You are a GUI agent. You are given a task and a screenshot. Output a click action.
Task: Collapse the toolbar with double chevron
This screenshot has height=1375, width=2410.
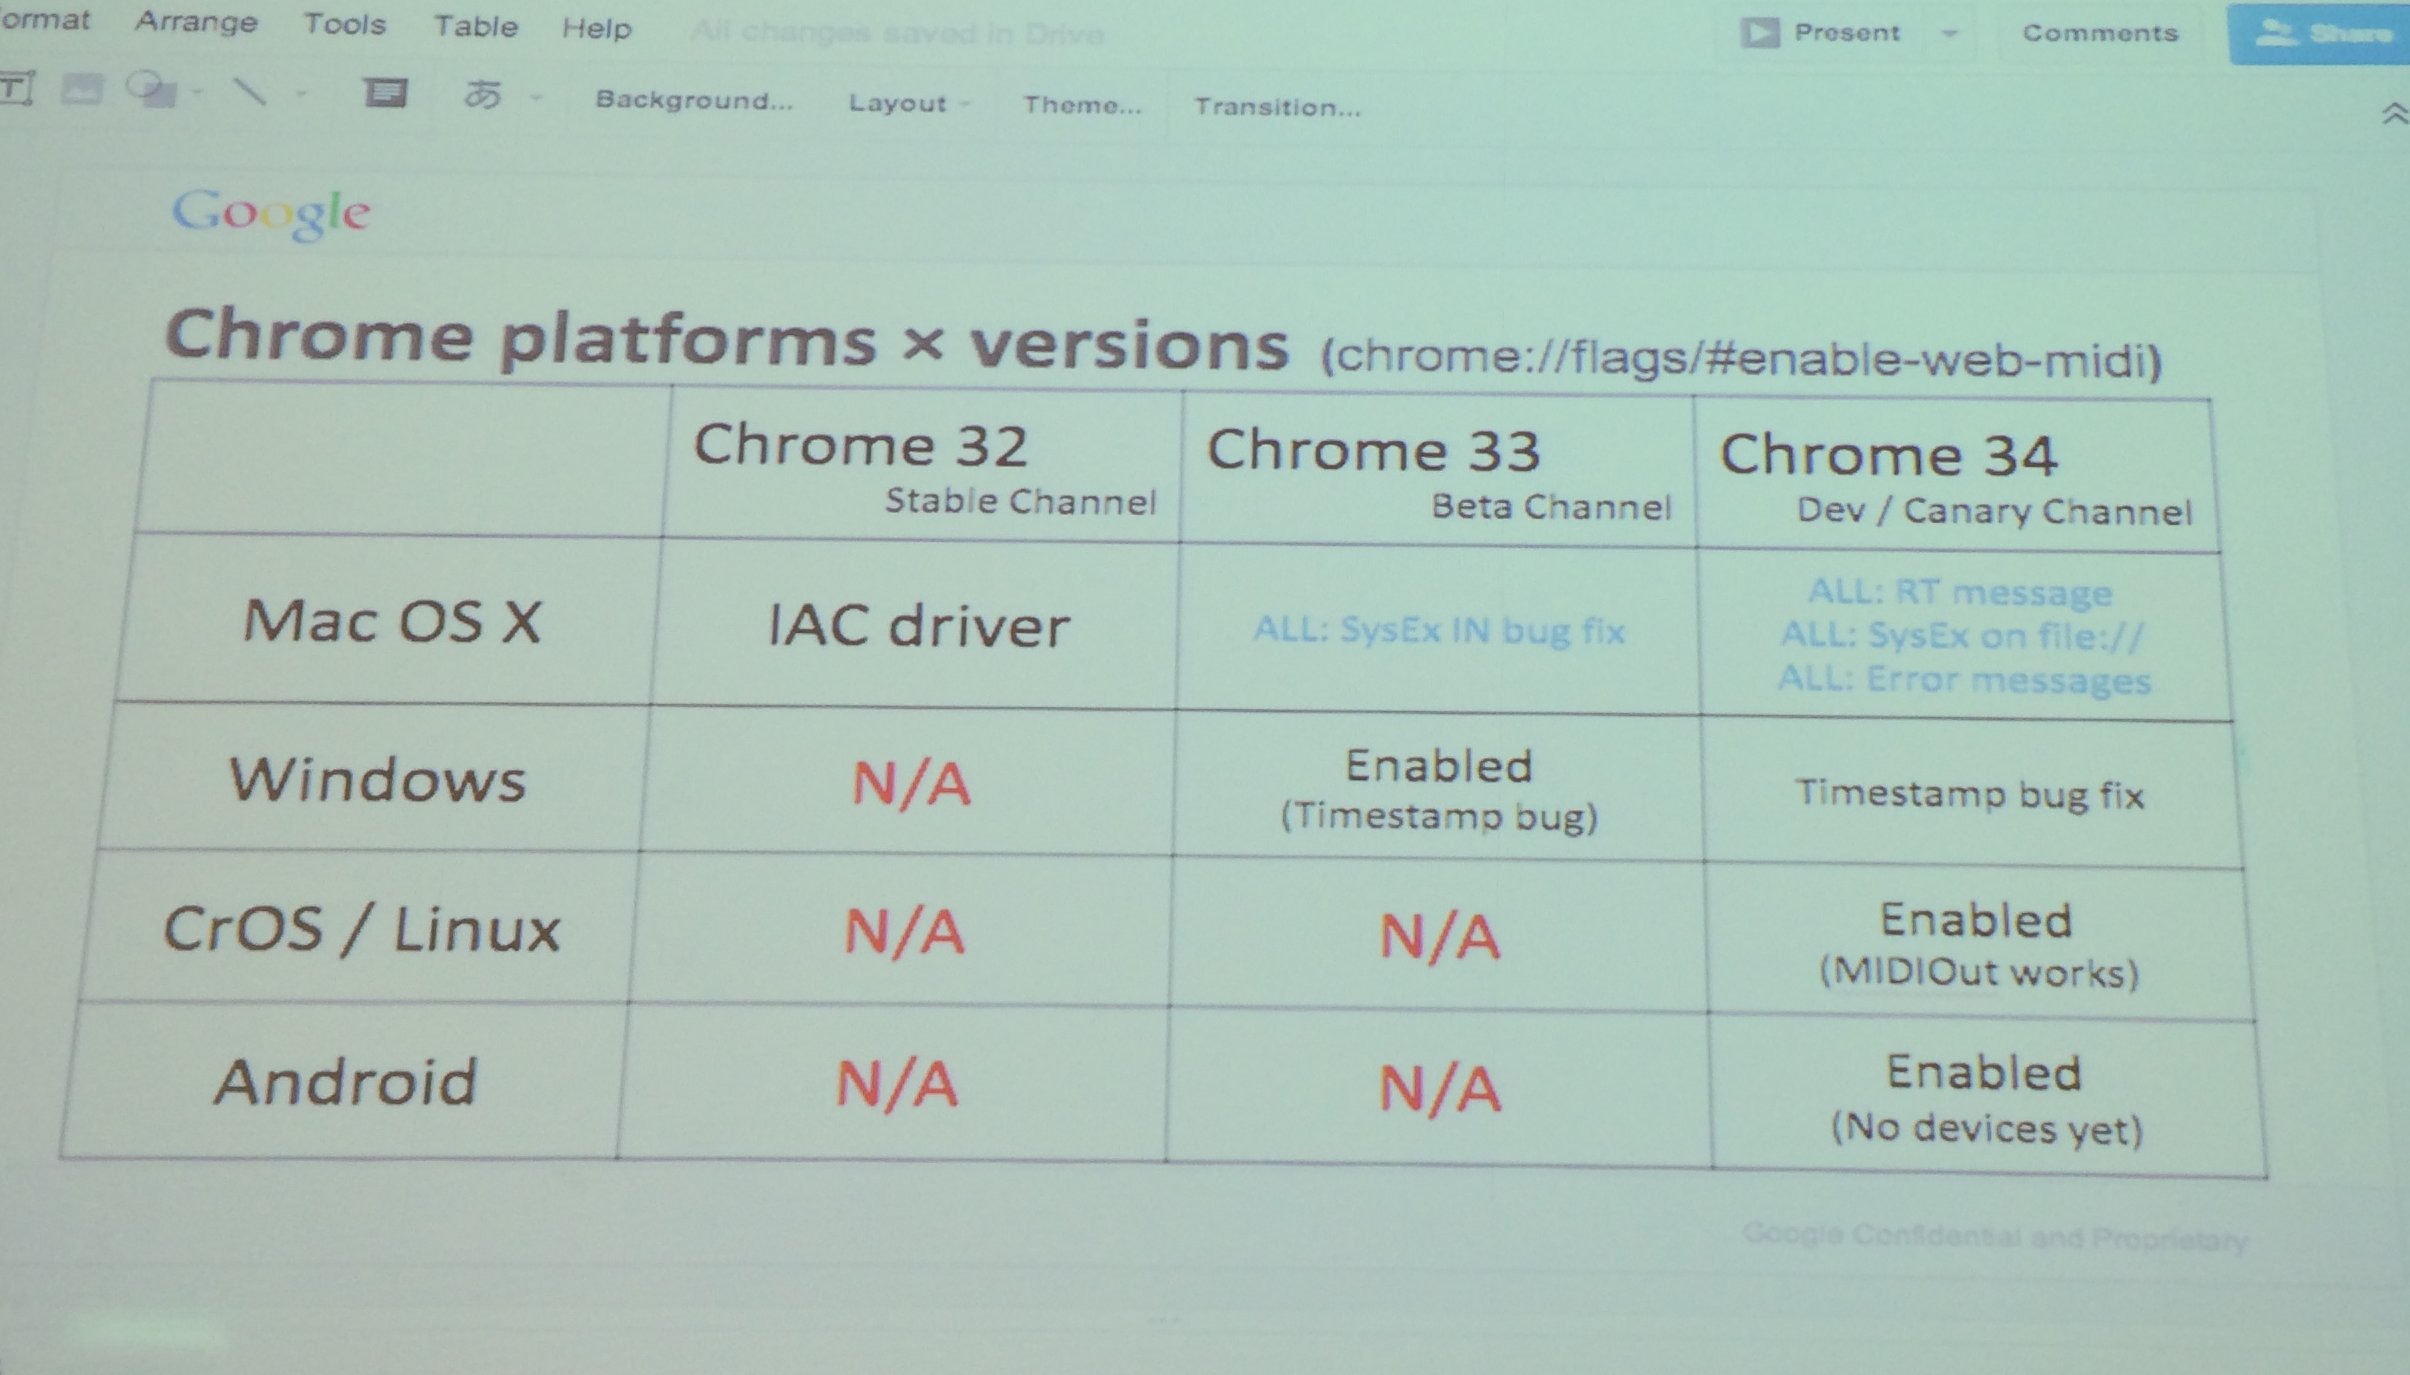point(2394,114)
